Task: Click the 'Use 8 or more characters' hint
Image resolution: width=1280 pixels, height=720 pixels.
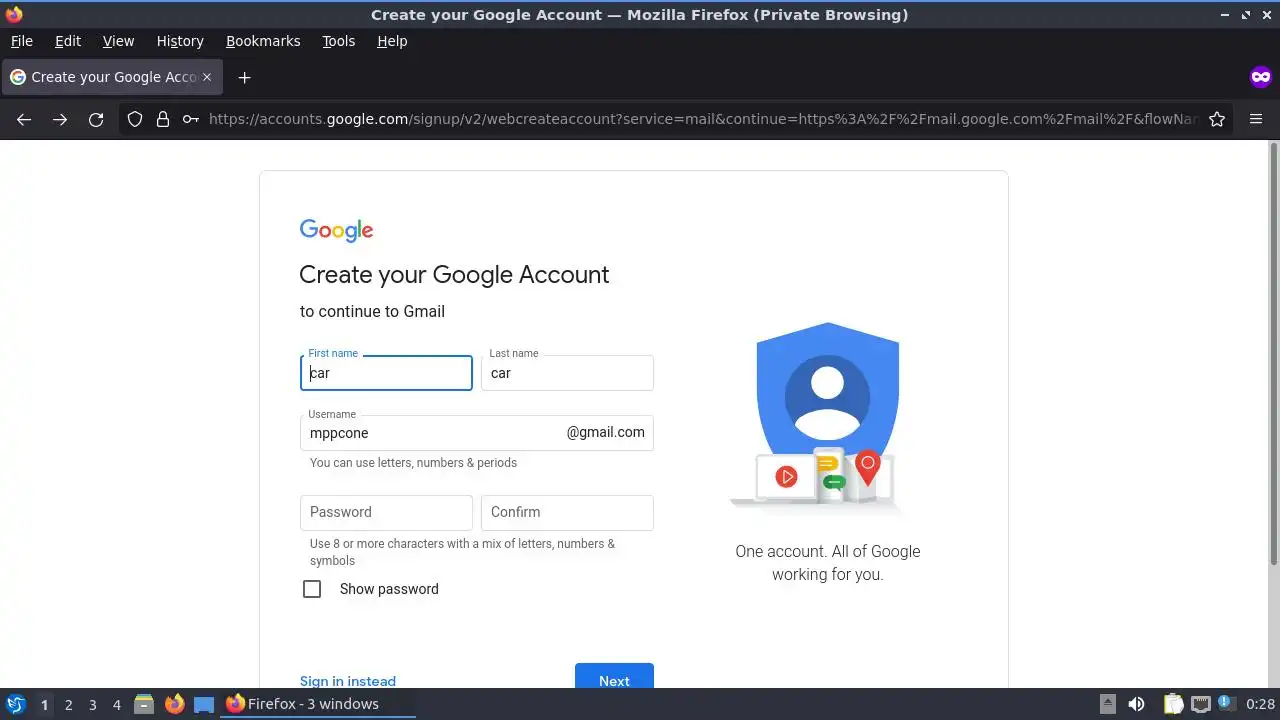Action: tap(462, 552)
